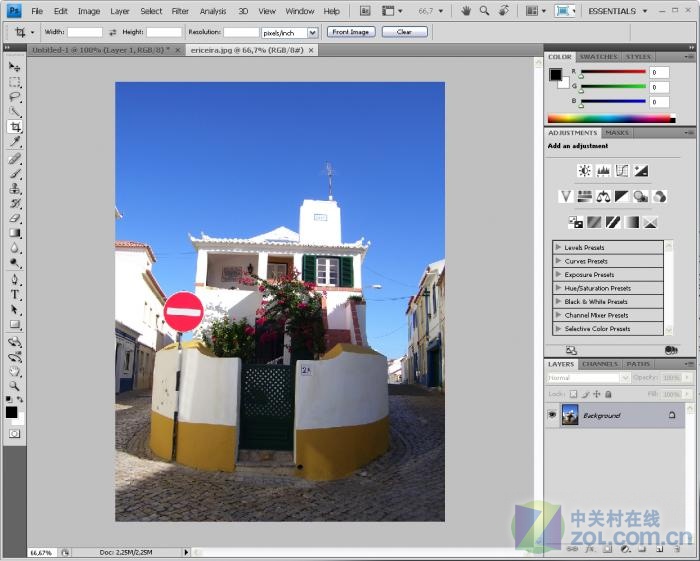Image resolution: width=700 pixels, height=561 pixels.
Task: Pick the Type tool
Action: click(x=14, y=294)
